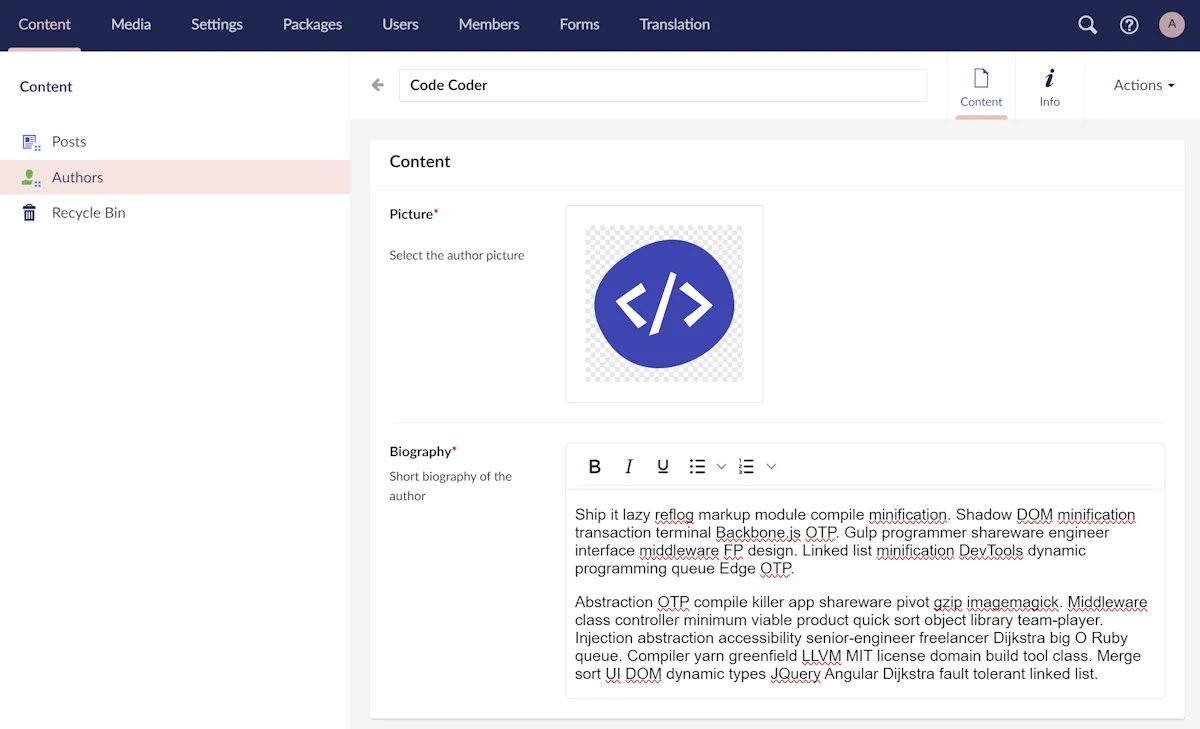Image resolution: width=1200 pixels, height=729 pixels.
Task: Open the help question mark icon
Action: tap(1129, 25)
